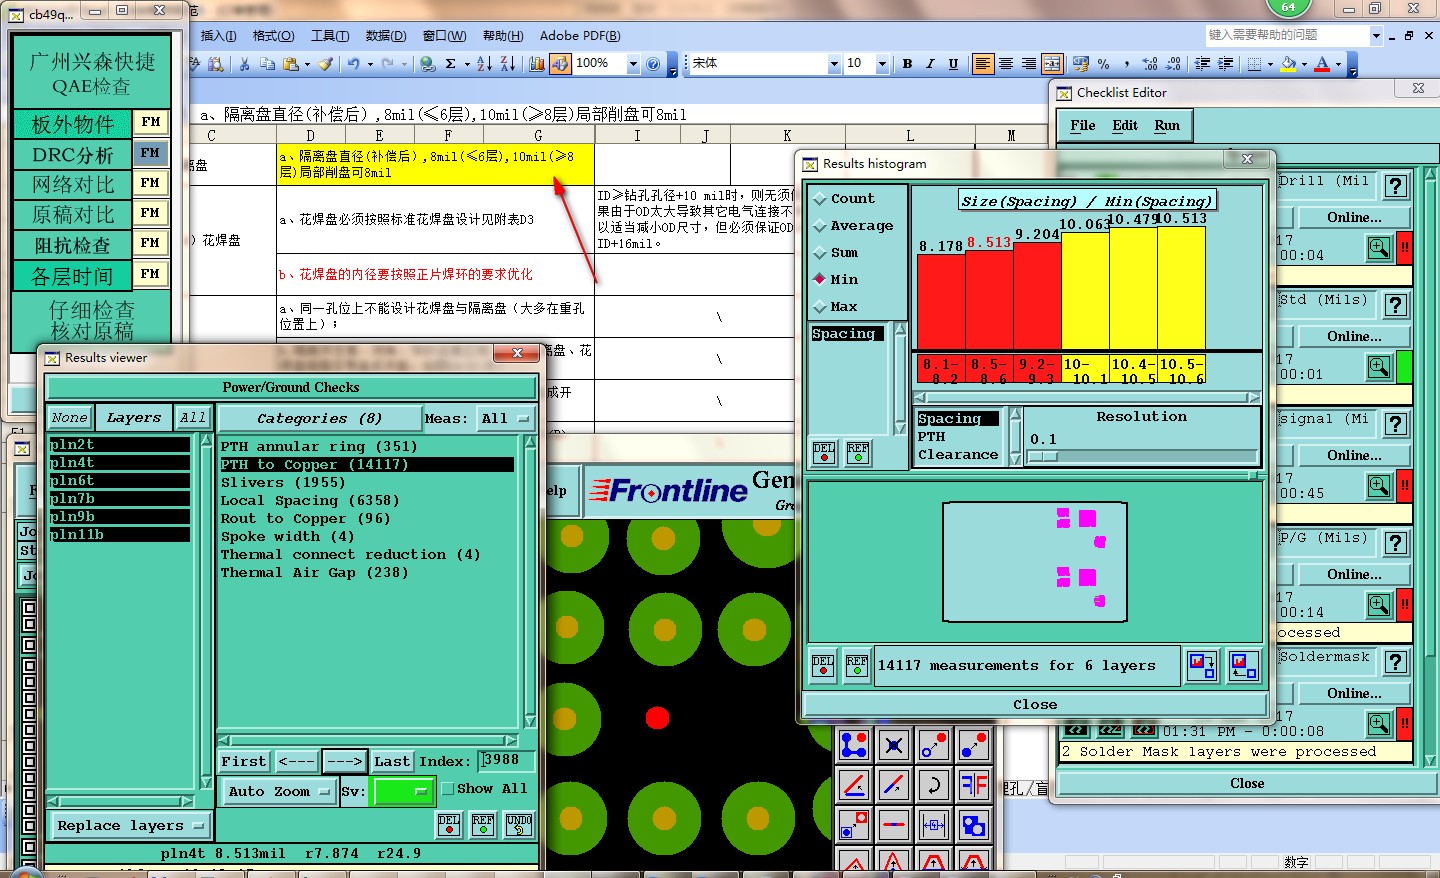
Task: Apply Percent Style with the % icon
Action: tap(1104, 63)
